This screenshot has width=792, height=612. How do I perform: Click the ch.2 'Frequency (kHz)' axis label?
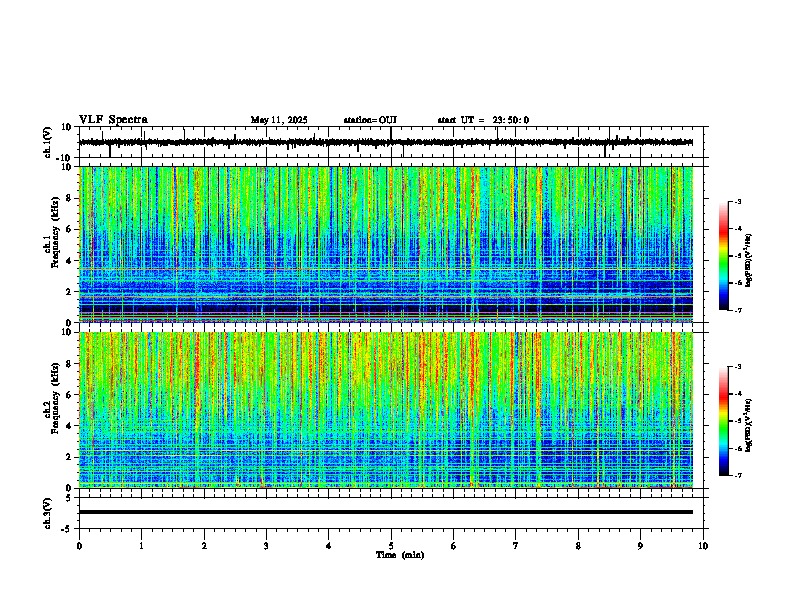click(55, 398)
